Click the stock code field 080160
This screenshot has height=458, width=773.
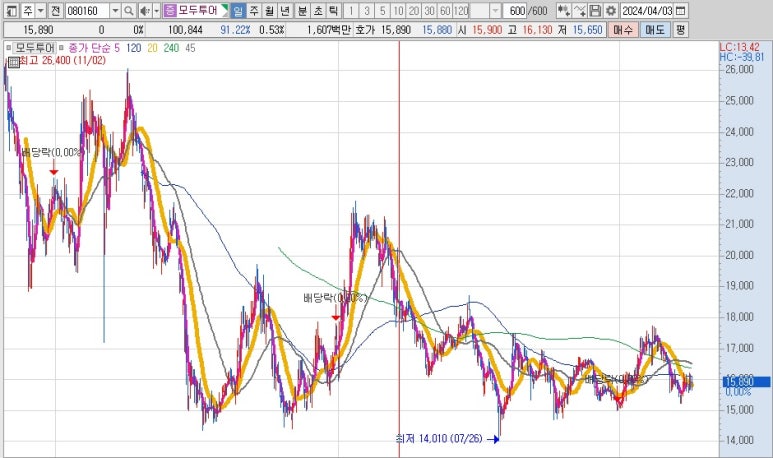pyautogui.click(x=87, y=10)
